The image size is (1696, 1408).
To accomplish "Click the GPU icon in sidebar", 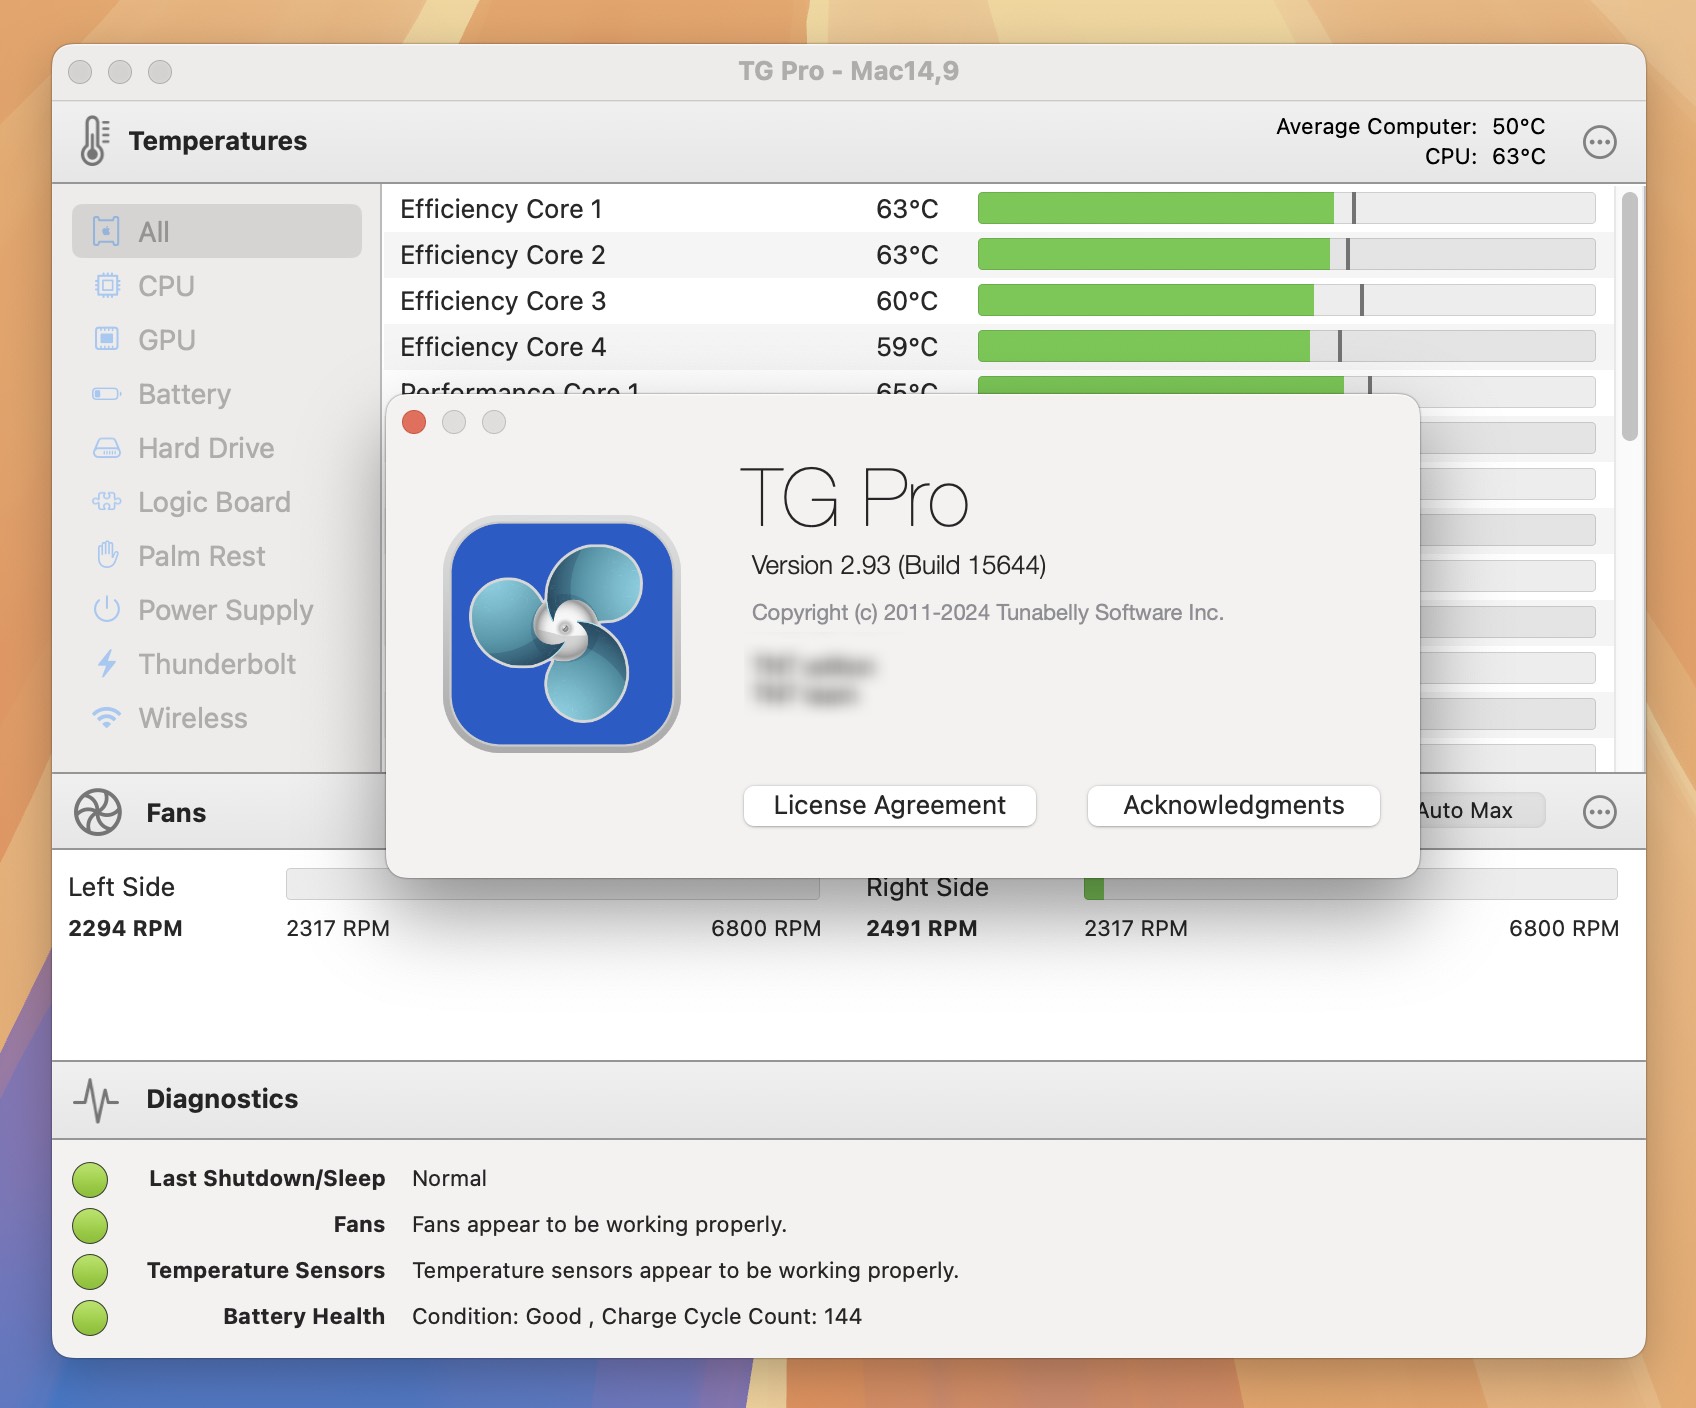I will coord(106,340).
